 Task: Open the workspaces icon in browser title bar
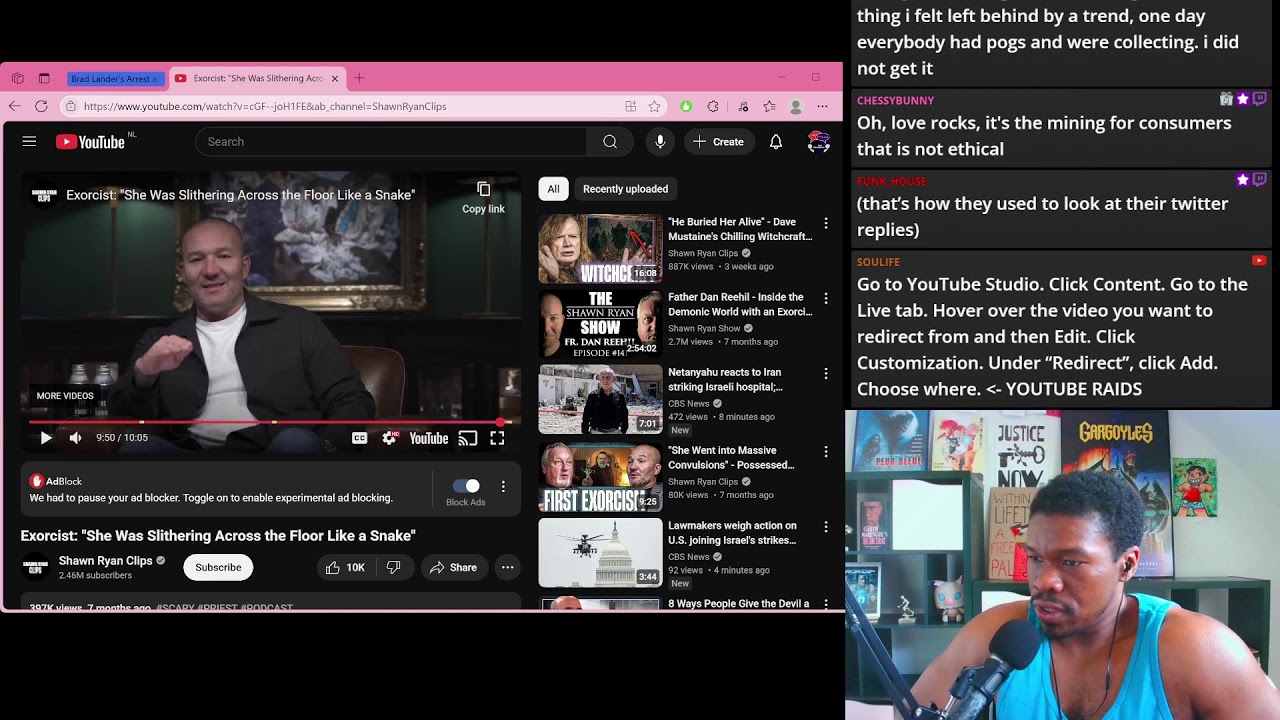pyautogui.click(x=18, y=78)
